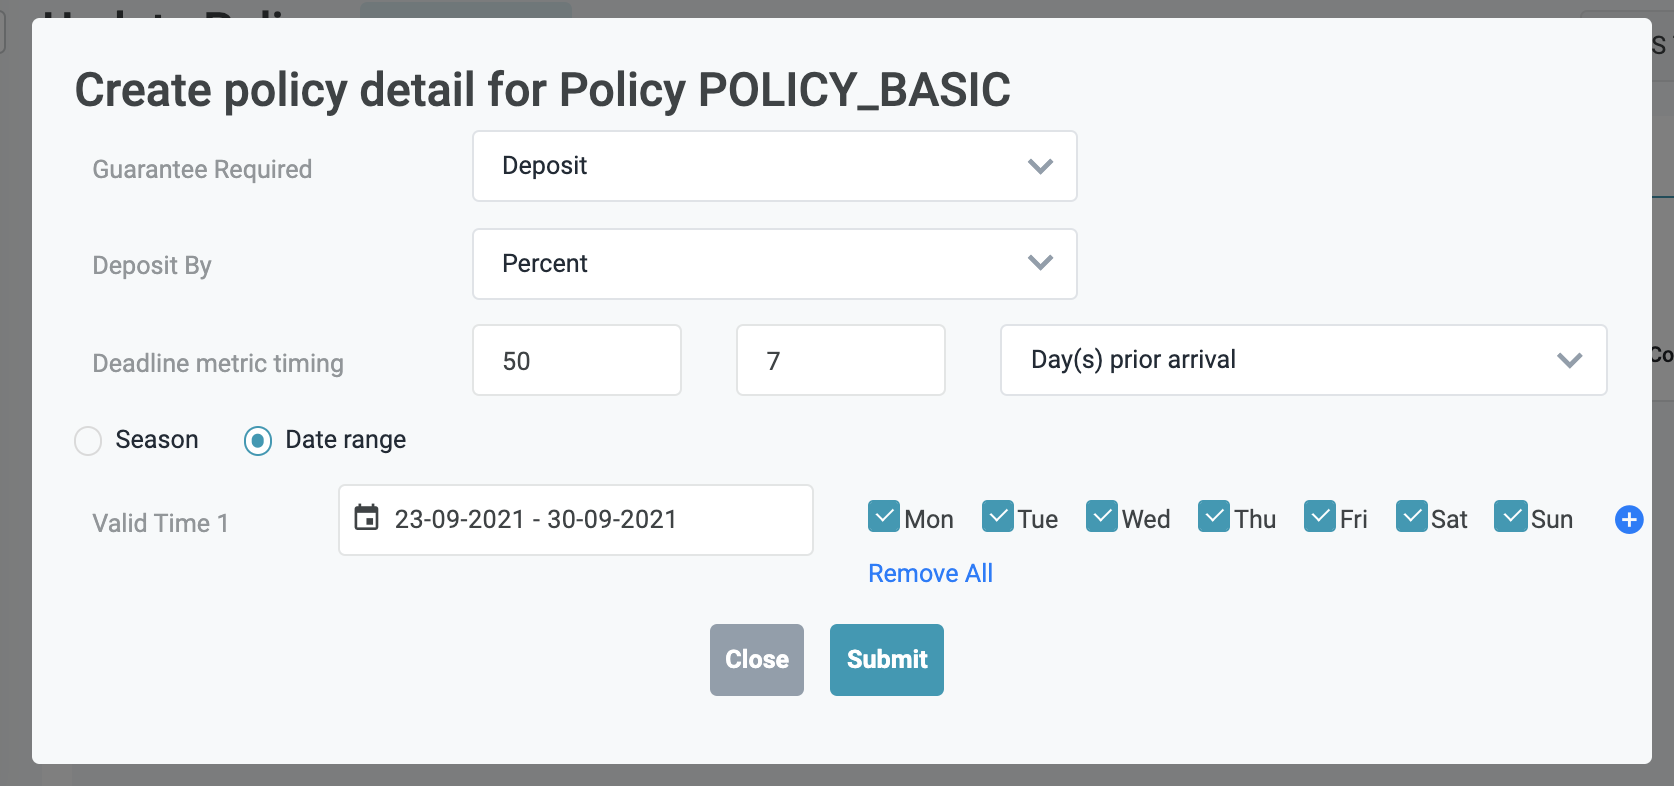Open the Deposit By Percent dropdown
1674x786 pixels.
coord(774,264)
